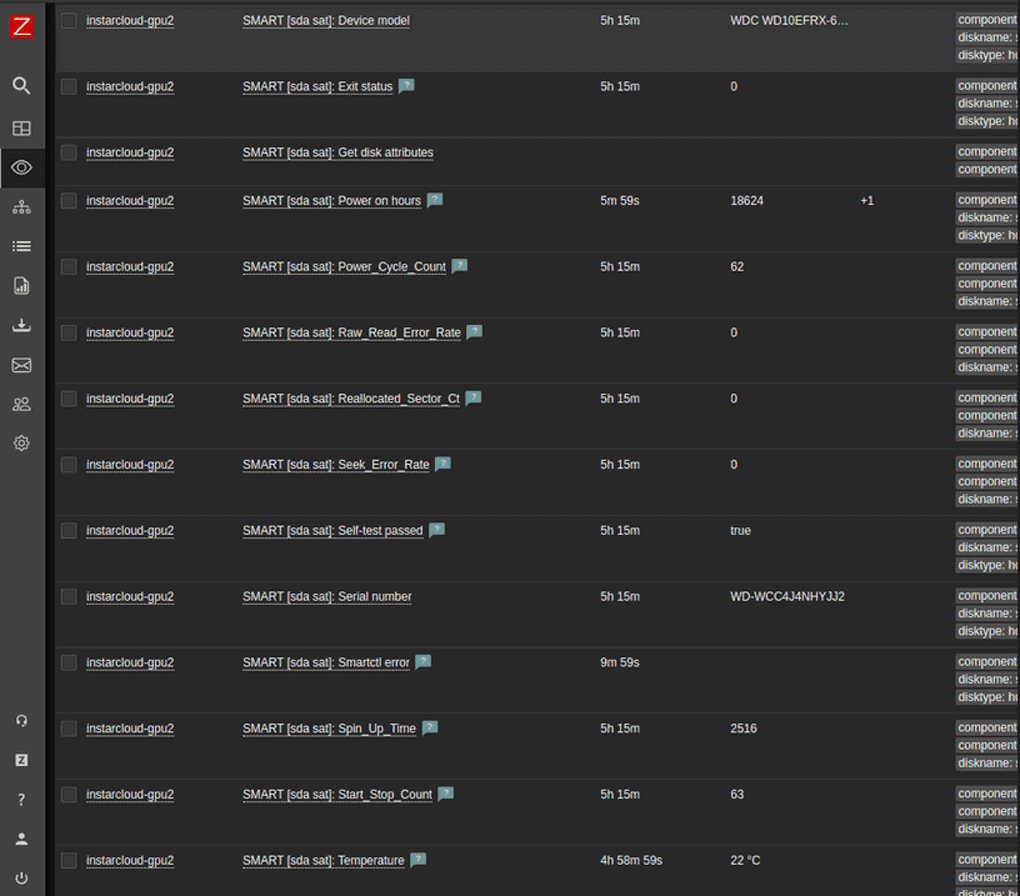This screenshot has height=896, width=1020.
Task: Open the Users icon in the sidebar
Action: point(21,404)
